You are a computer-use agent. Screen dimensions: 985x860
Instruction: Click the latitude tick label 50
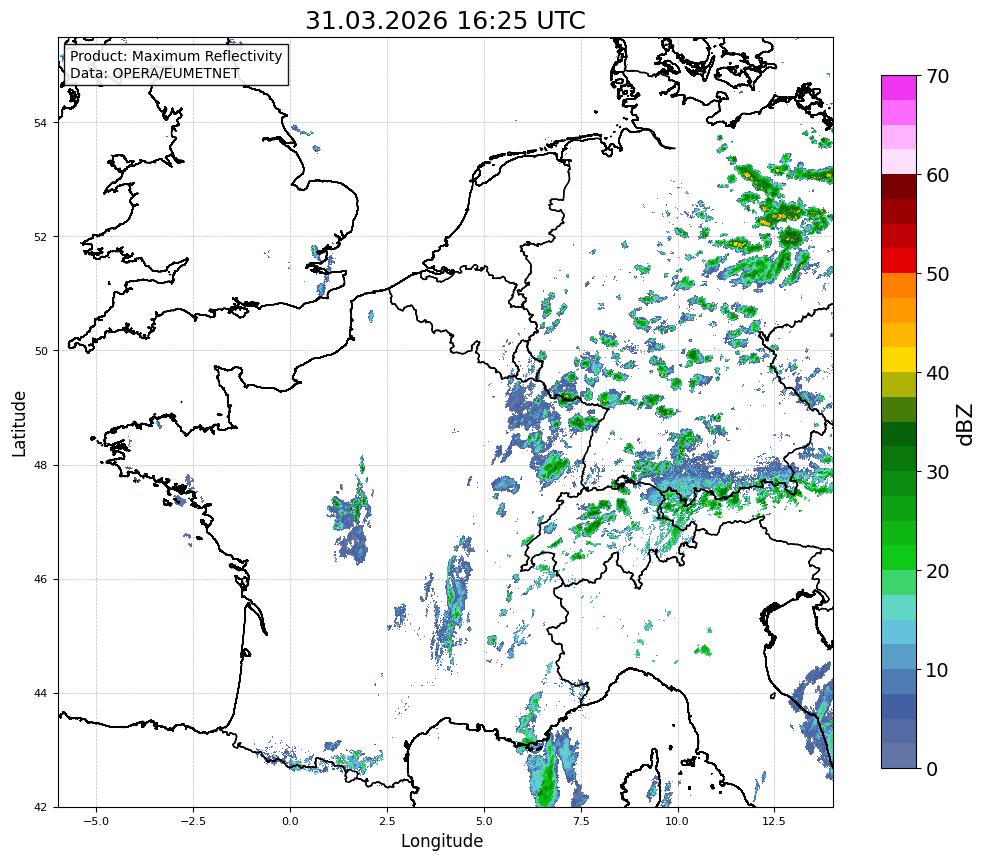(x=40, y=351)
